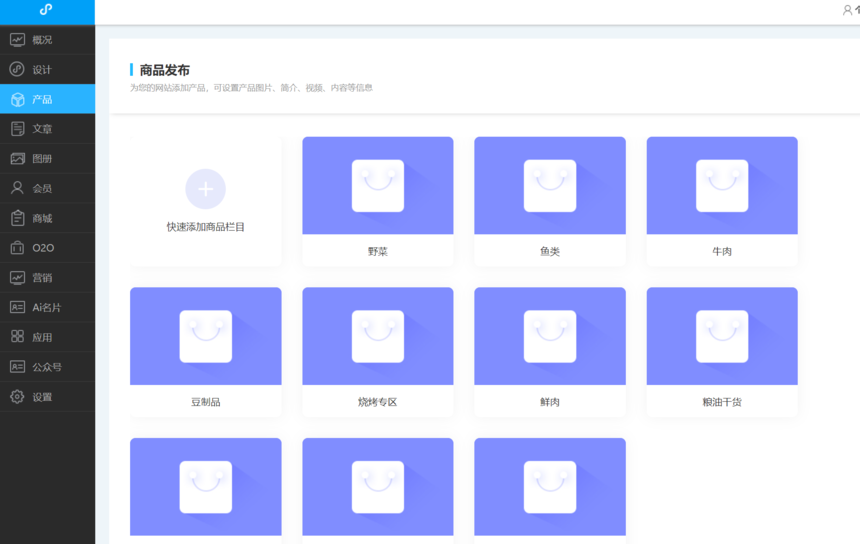Click 快速添加商品栏目 label
860x544 pixels.
coord(206,226)
